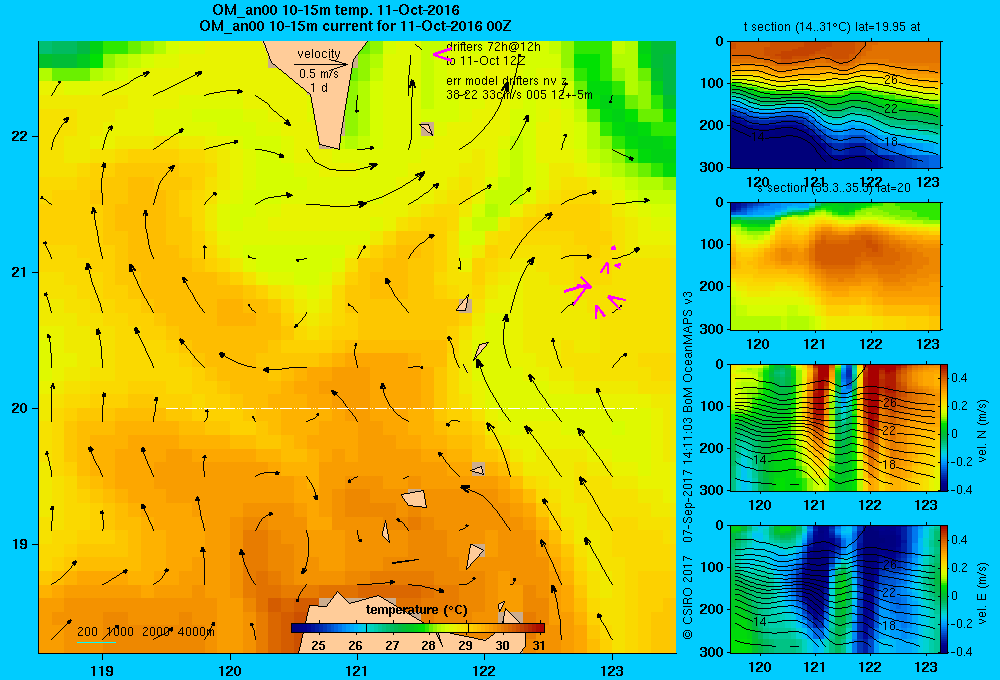Select the 'drifters 72h@12h' annotation
Screen dimensions: 1000x680
tap(494, 47)
